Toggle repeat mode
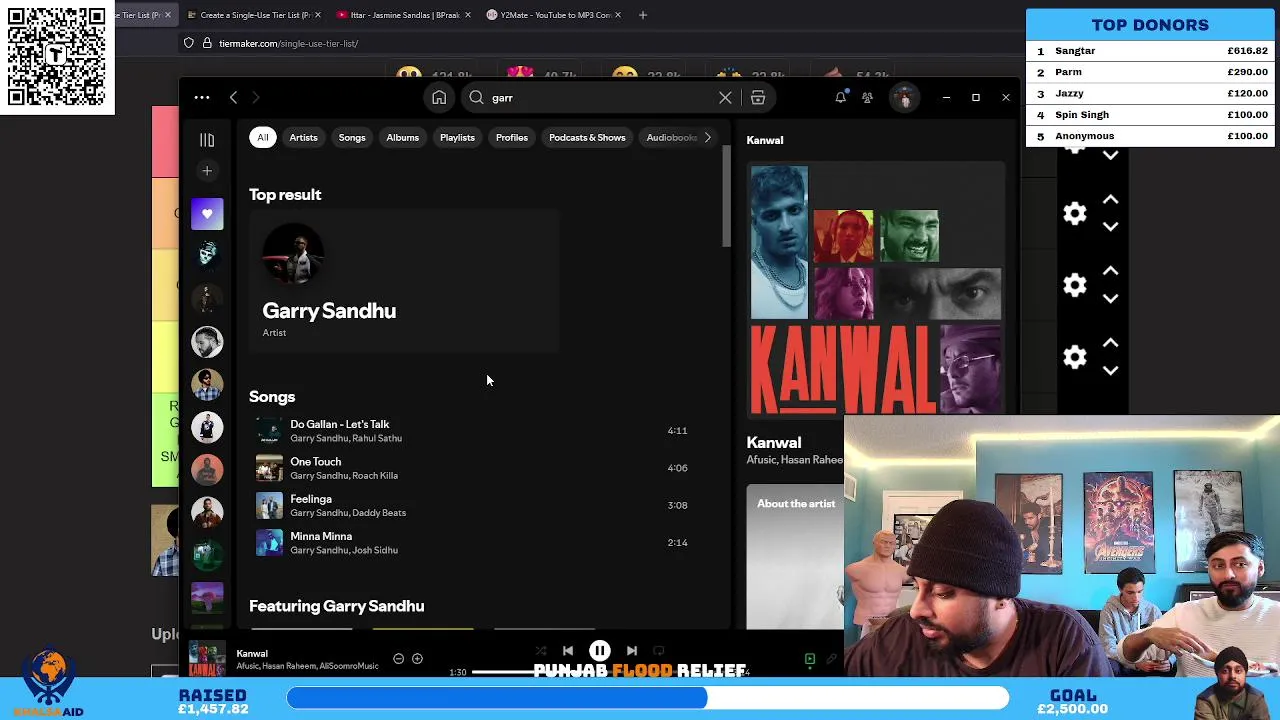 coord(659,651)
